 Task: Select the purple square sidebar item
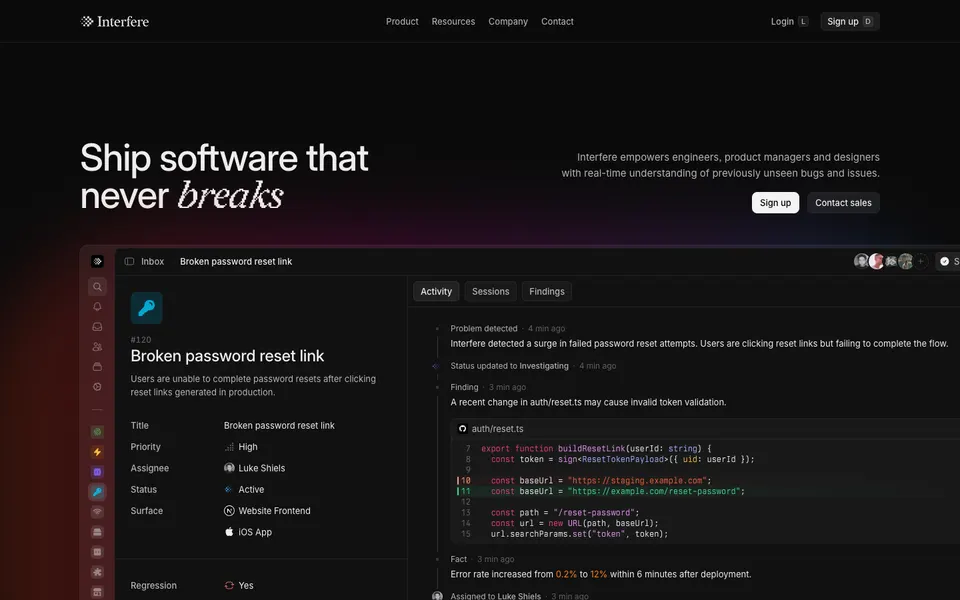pyautogui.click(x=97, y=472)
